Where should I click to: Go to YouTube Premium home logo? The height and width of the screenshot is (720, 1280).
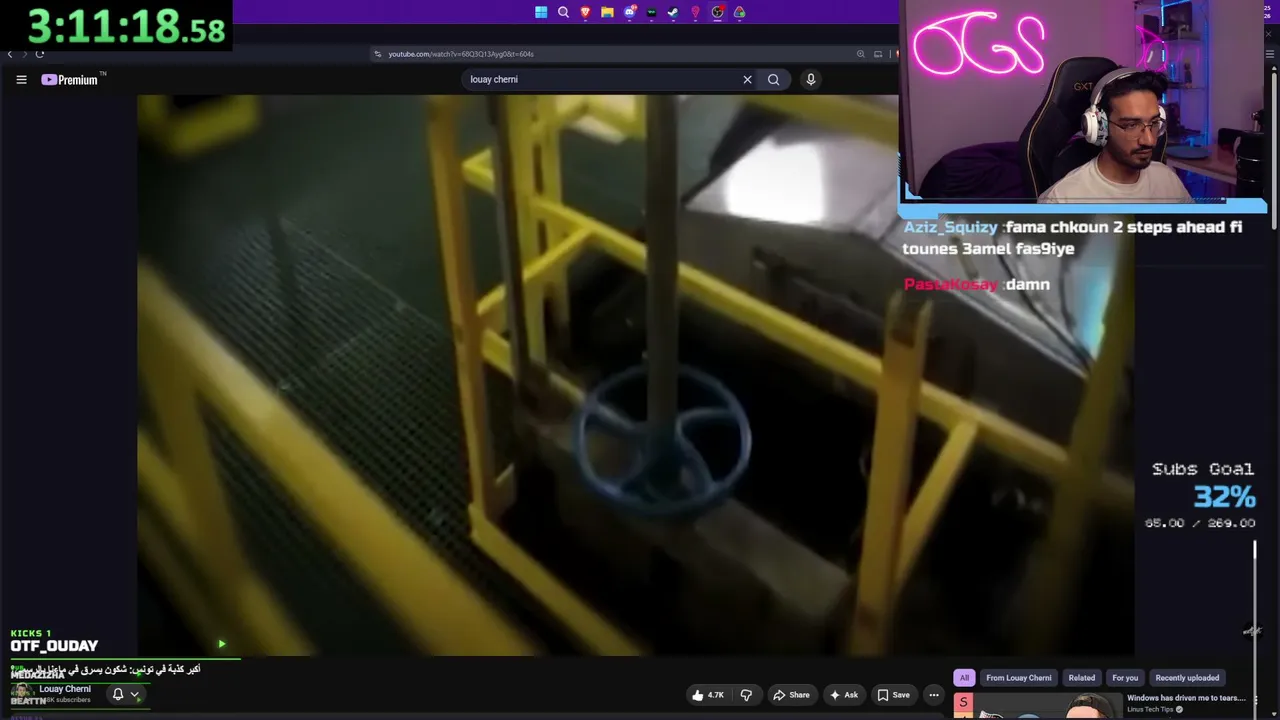coord(70,80)
